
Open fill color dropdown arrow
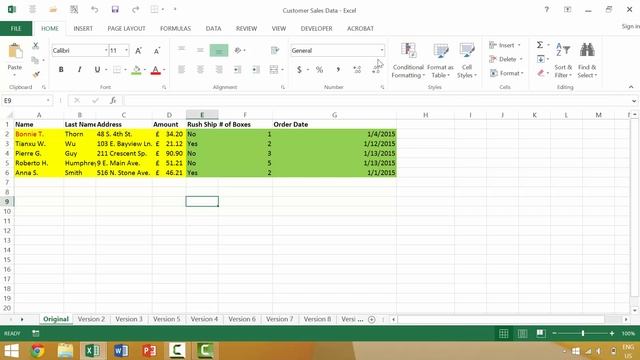coord(144,70)
